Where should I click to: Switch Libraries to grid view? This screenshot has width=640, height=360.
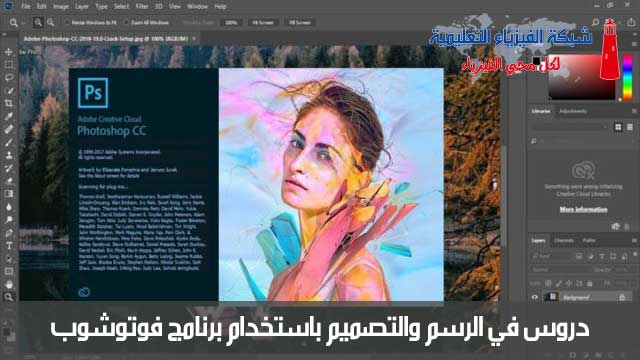618,127
